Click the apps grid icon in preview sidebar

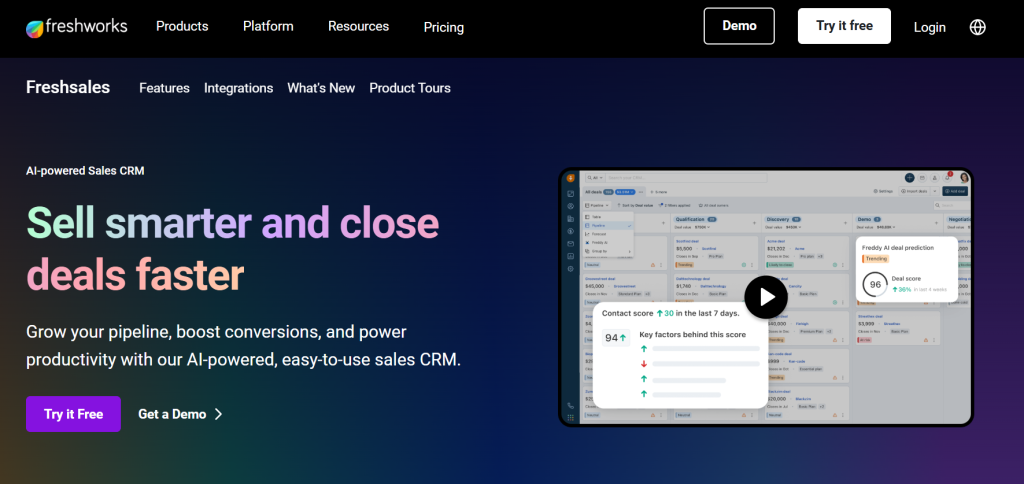(x=571, y=417)
